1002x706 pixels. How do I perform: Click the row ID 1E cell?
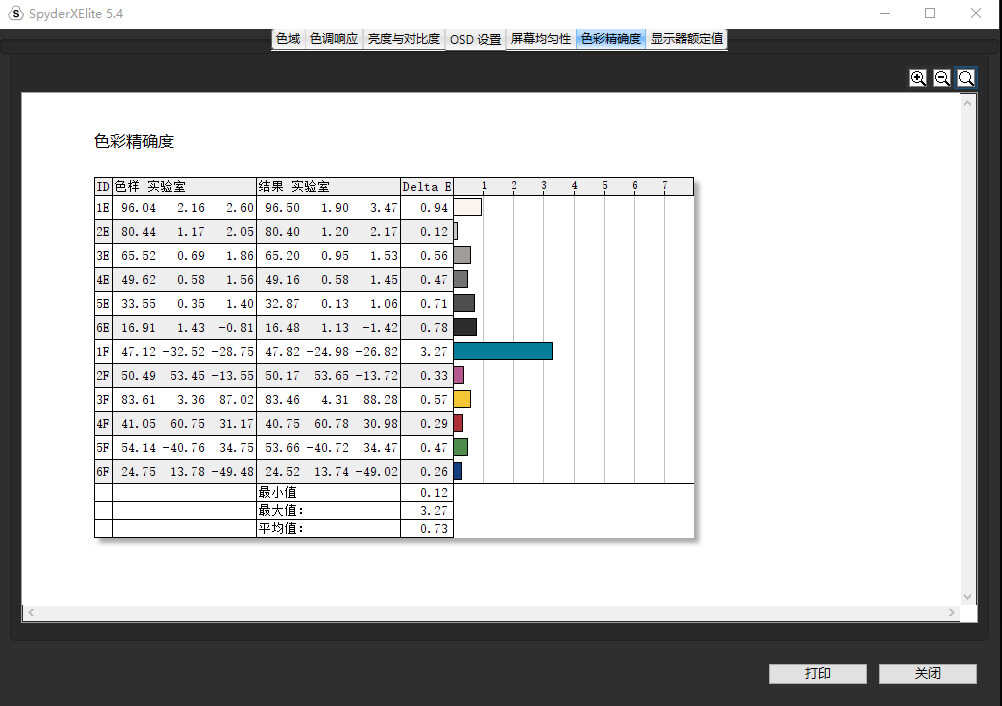click(103, 208)
